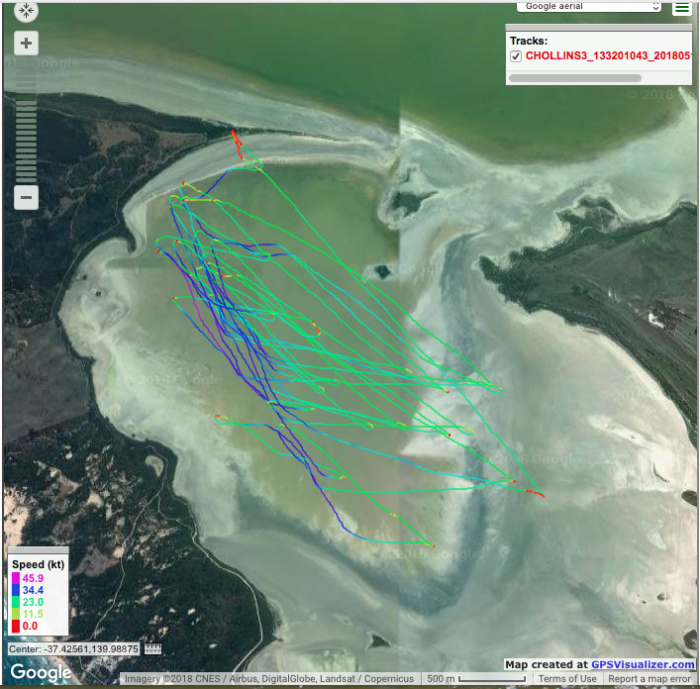This screenshot has height=689, width=700.
Task: Uncheck the CHOLLINS3 track checkbox
Action: click(516, 57)
